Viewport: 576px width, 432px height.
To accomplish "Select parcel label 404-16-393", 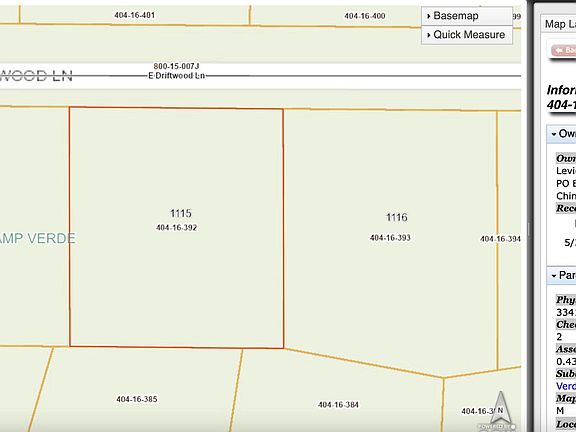I will [390, 238].
